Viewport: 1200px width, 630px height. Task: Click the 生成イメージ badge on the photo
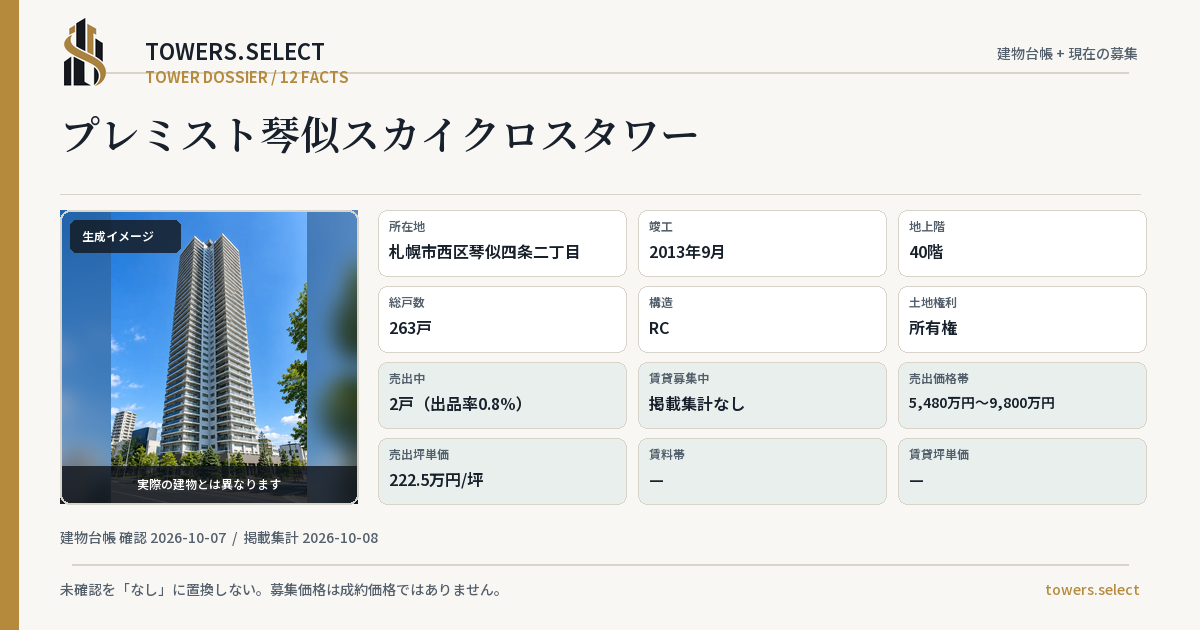125,237
